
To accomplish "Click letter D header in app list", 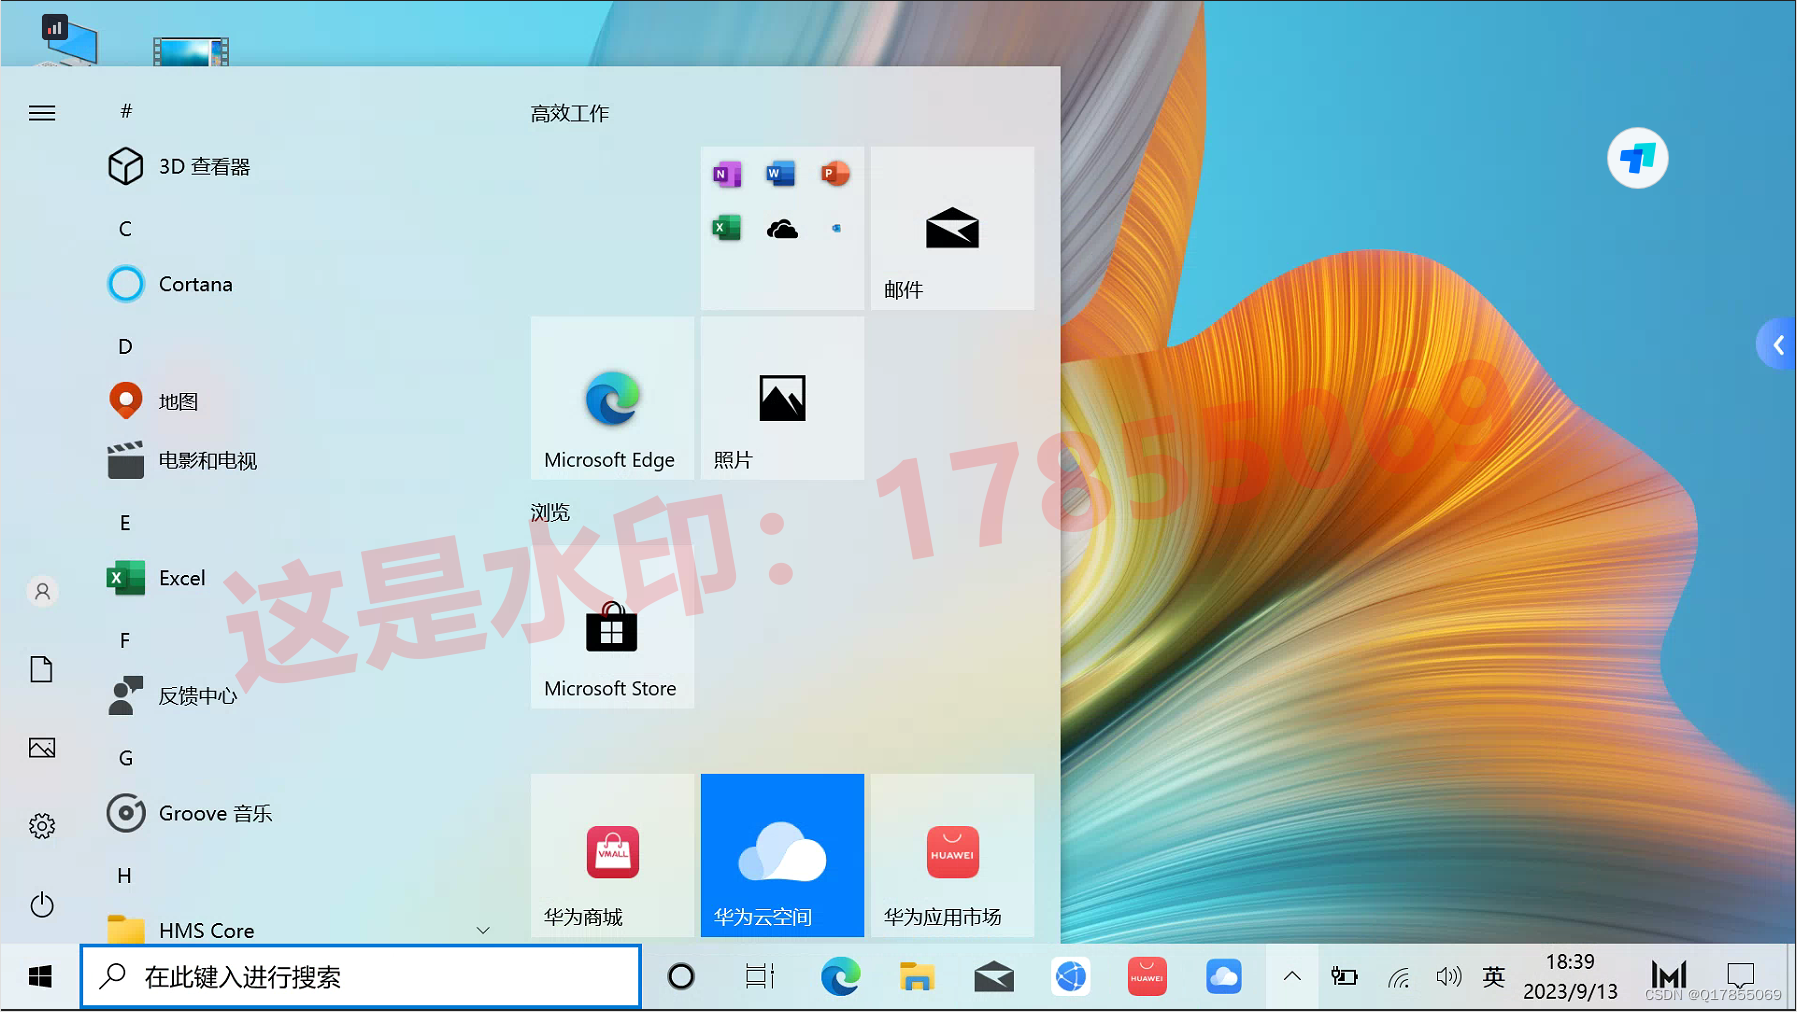I will pyautogui.click(x=125, y=346).
